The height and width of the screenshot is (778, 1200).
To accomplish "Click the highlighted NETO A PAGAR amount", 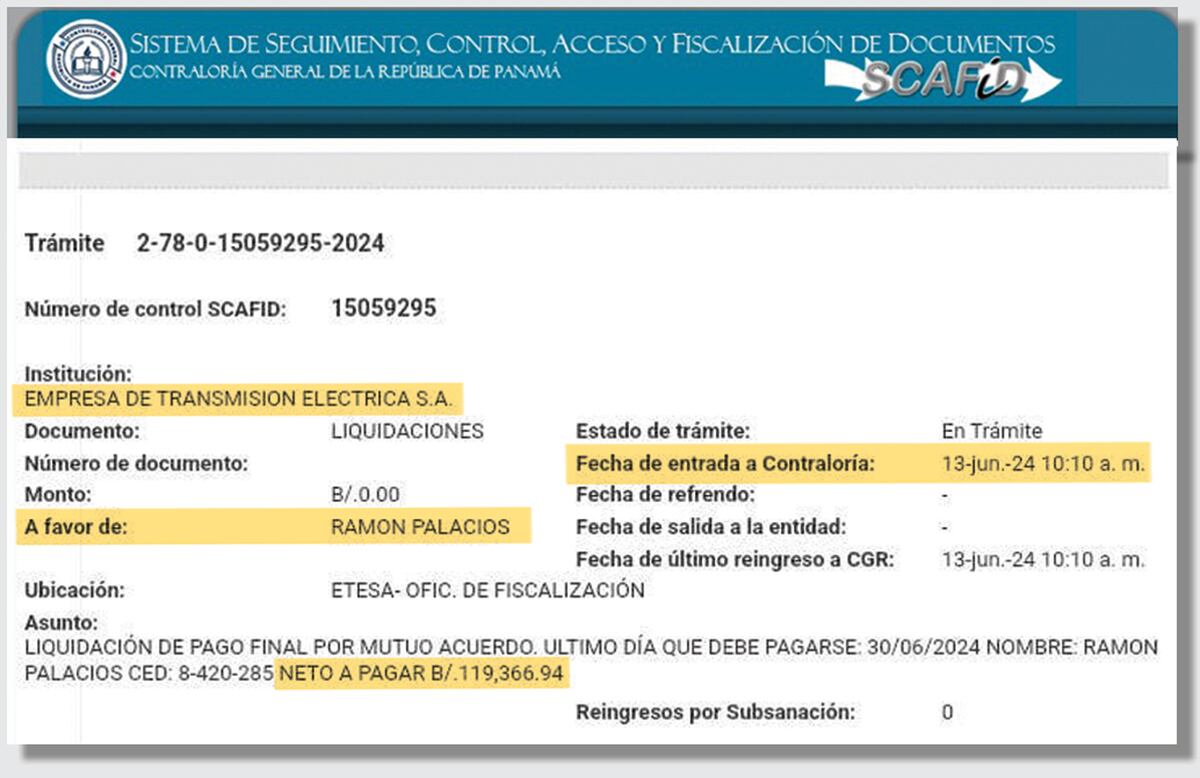I will click(421, 674).
